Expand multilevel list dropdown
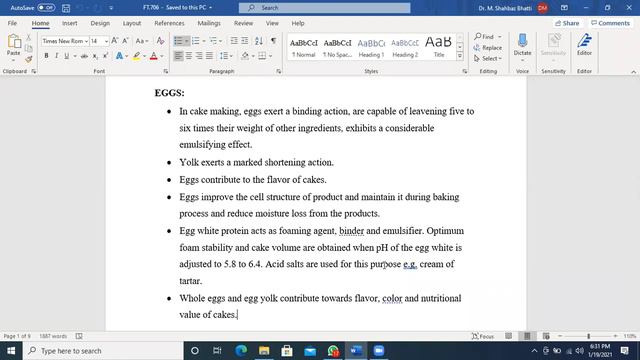Image resolution: width=640 pixels, height=360 pixels. point(220,41)
